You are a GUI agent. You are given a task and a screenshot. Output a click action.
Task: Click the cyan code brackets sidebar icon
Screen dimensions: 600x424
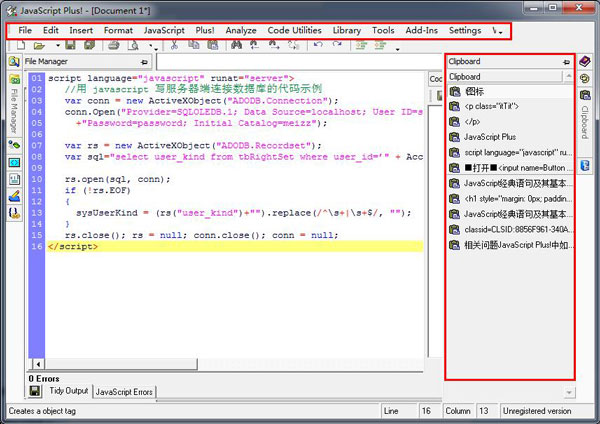[x=14, y=163]
